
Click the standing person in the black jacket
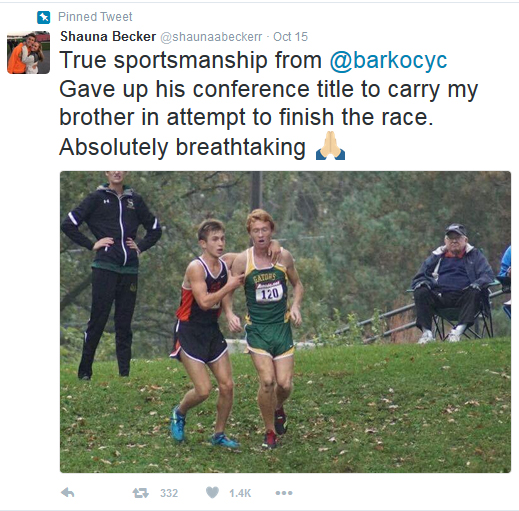[111, 275]
